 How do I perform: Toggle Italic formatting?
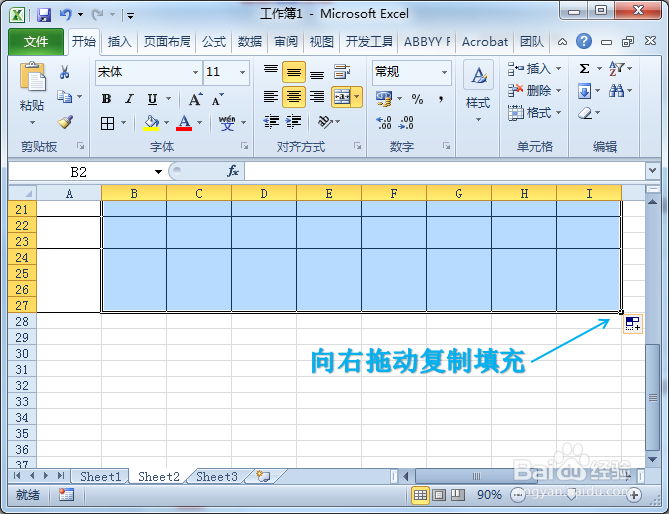click(x=129, y=99)
